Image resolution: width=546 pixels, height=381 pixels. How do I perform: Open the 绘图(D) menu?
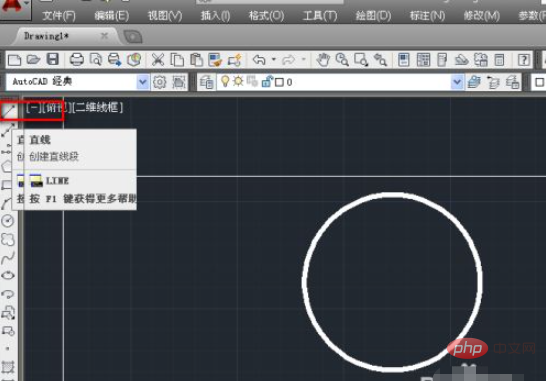pos(373,16)
